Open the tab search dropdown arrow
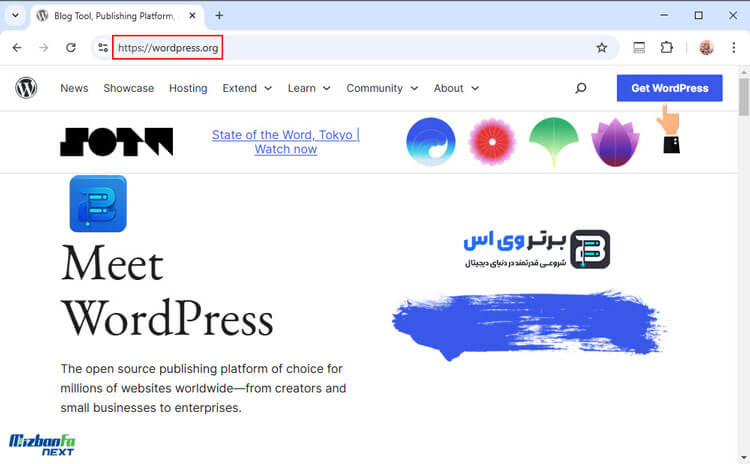This screenshot has width=750, height=464. [x=15, y=15]
